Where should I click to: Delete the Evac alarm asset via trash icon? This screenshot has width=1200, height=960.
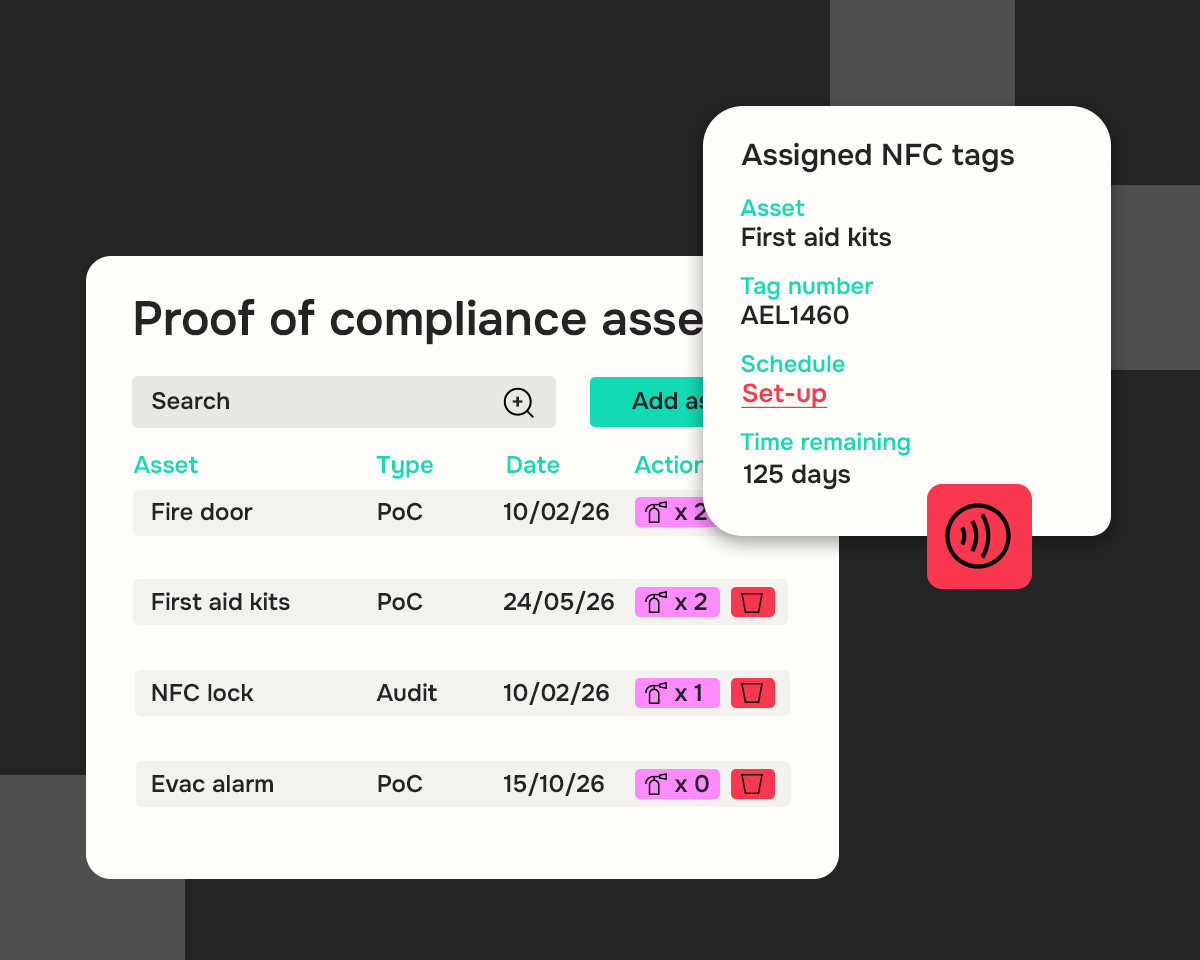(x=753, y=784)
